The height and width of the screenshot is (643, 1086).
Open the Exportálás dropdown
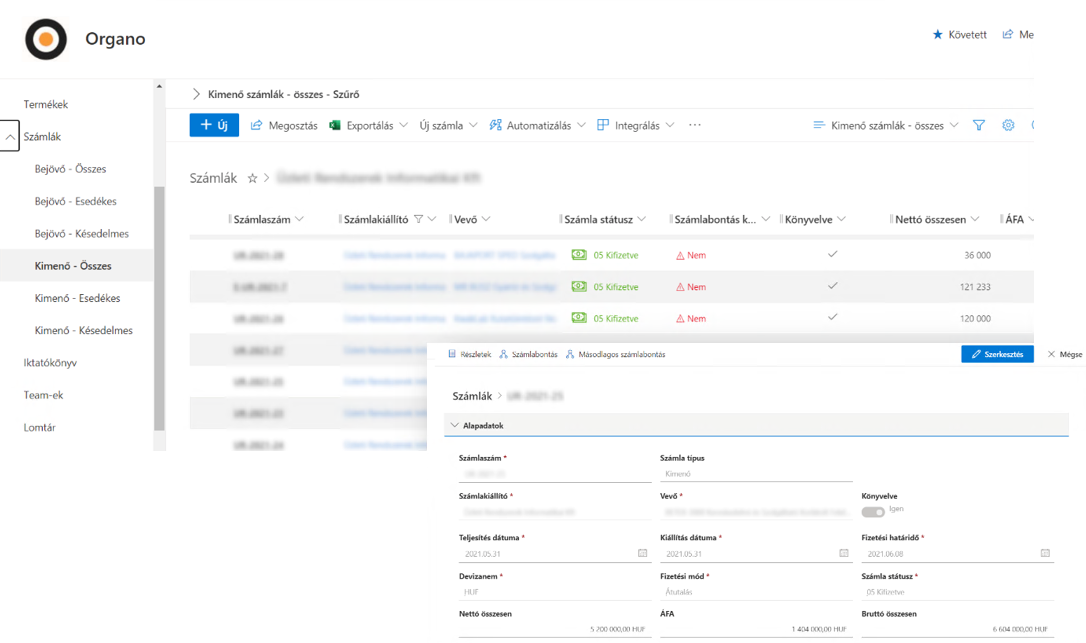[369, 125]
